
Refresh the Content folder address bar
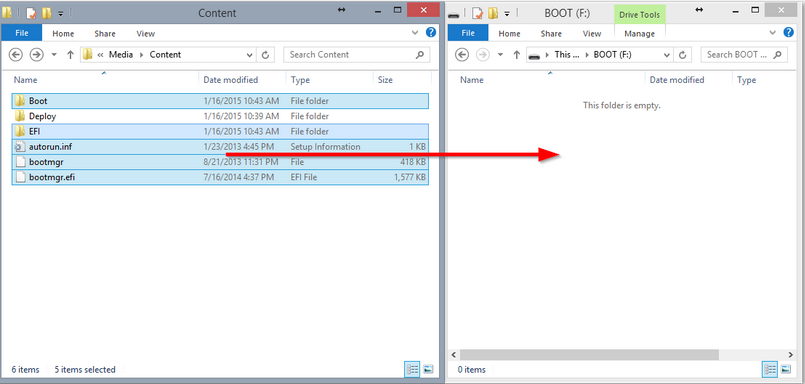pyautogui.click(x=265, y=54)
